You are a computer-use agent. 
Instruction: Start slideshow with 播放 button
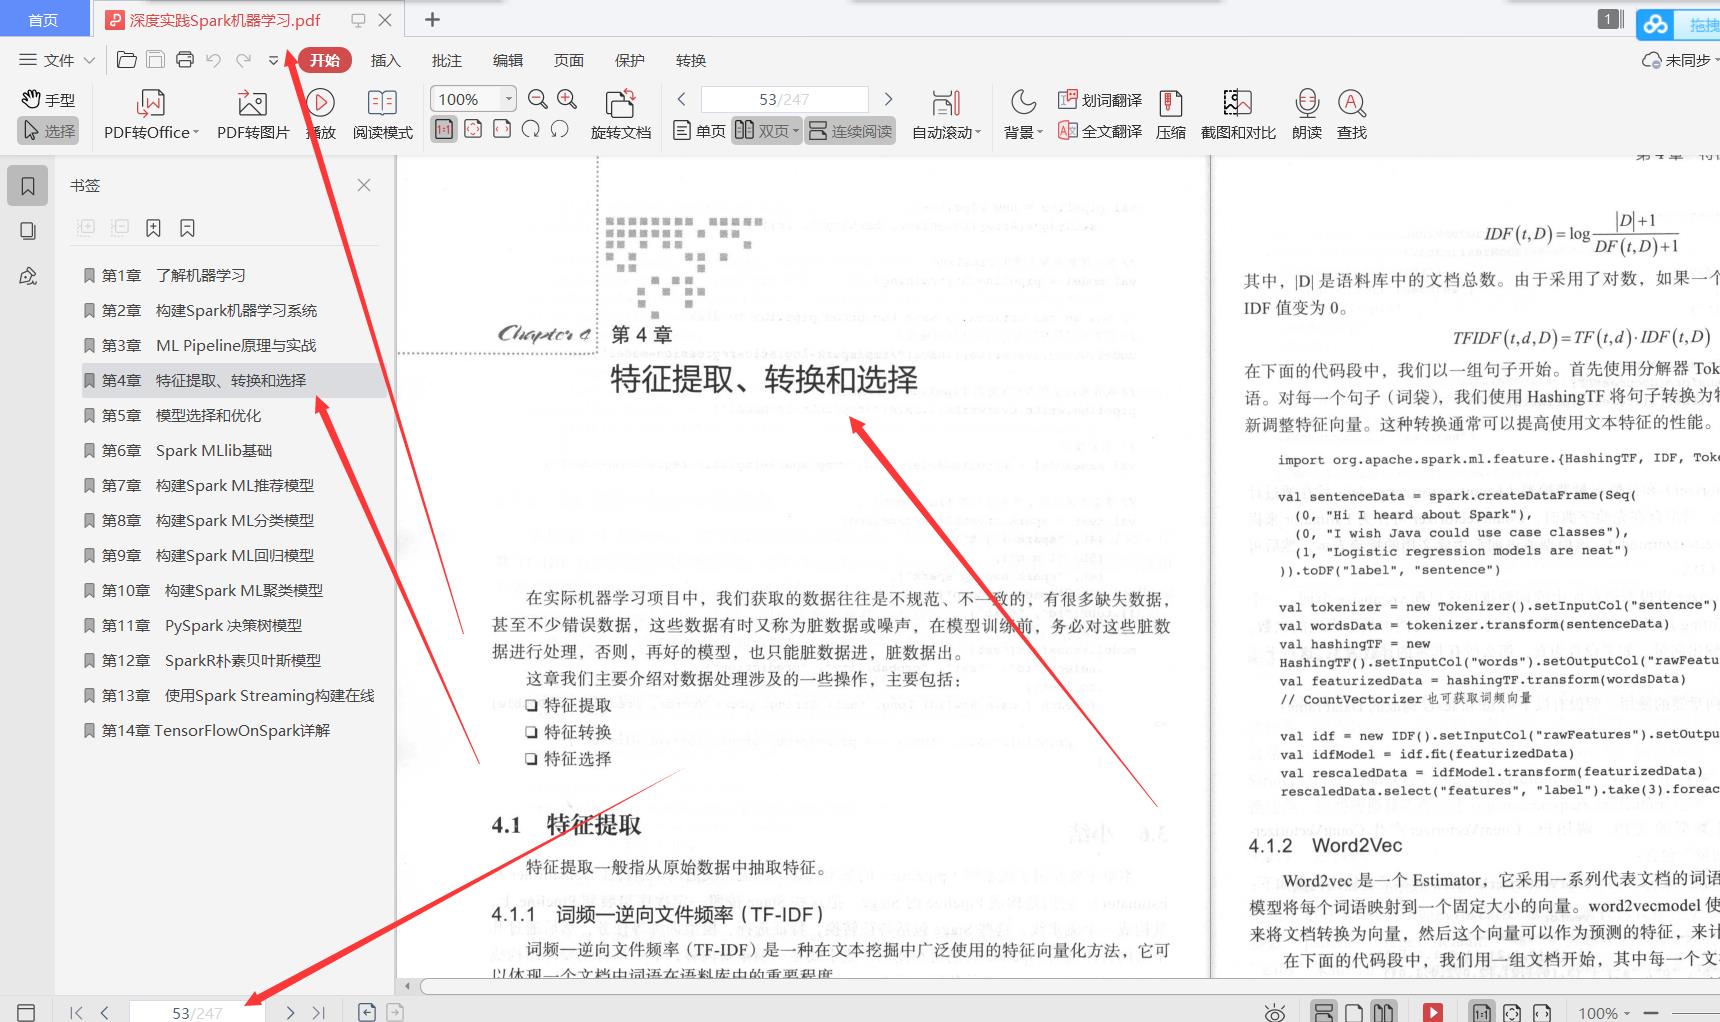click(x=320, y=114)
